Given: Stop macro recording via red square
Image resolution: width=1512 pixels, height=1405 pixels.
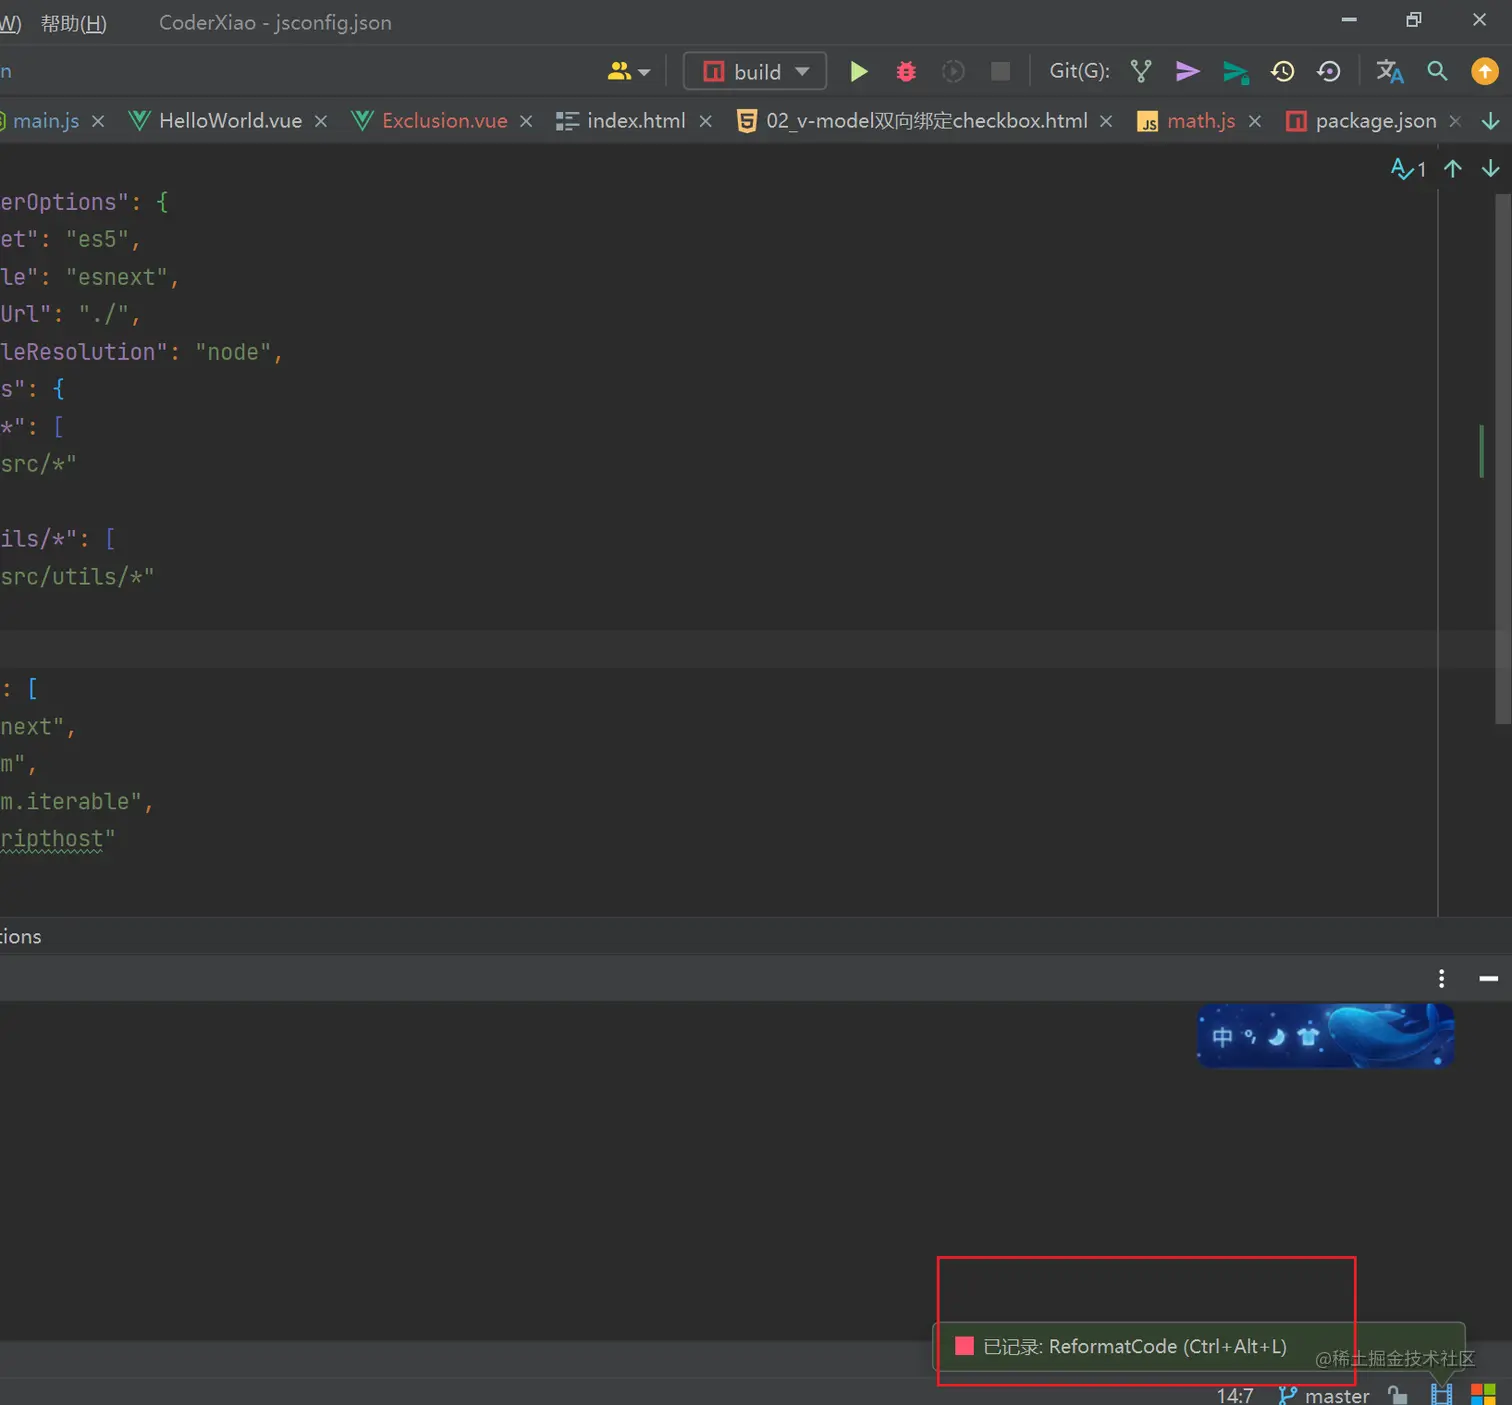Looking at the screenshot, I should click(x=964, y=1346).
